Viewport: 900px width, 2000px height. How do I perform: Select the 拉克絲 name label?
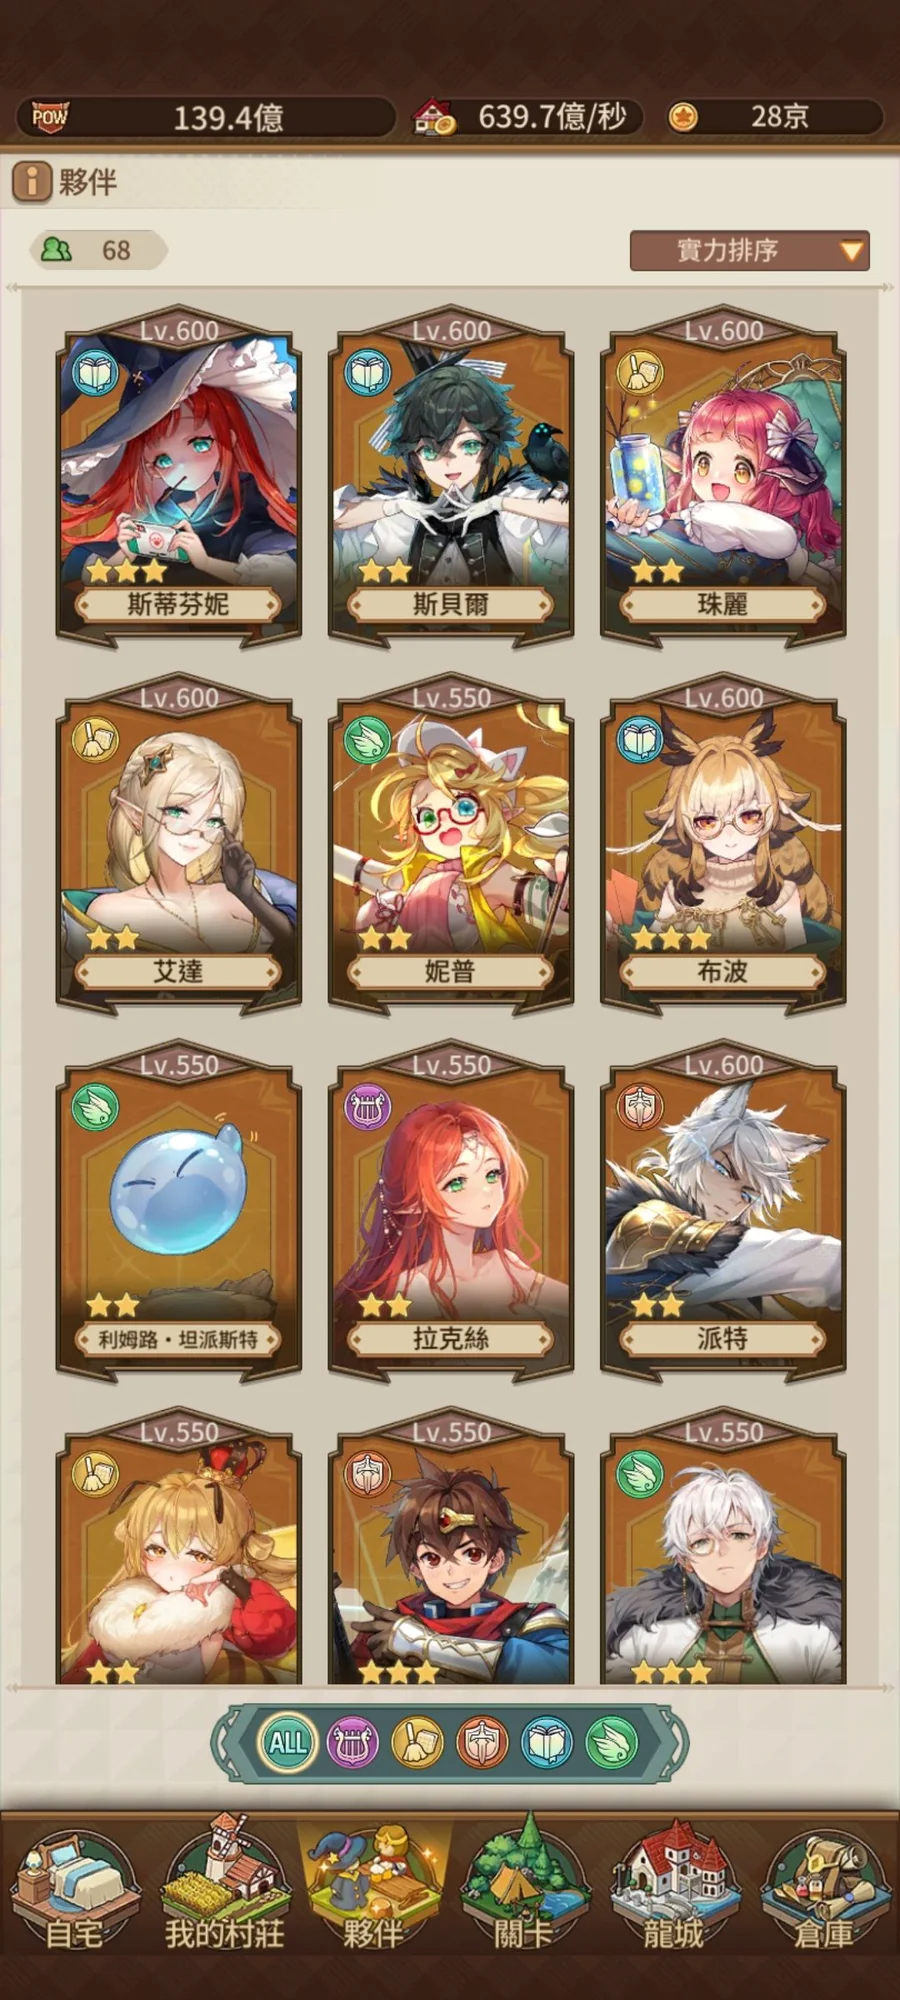[x=450, y=1339]
